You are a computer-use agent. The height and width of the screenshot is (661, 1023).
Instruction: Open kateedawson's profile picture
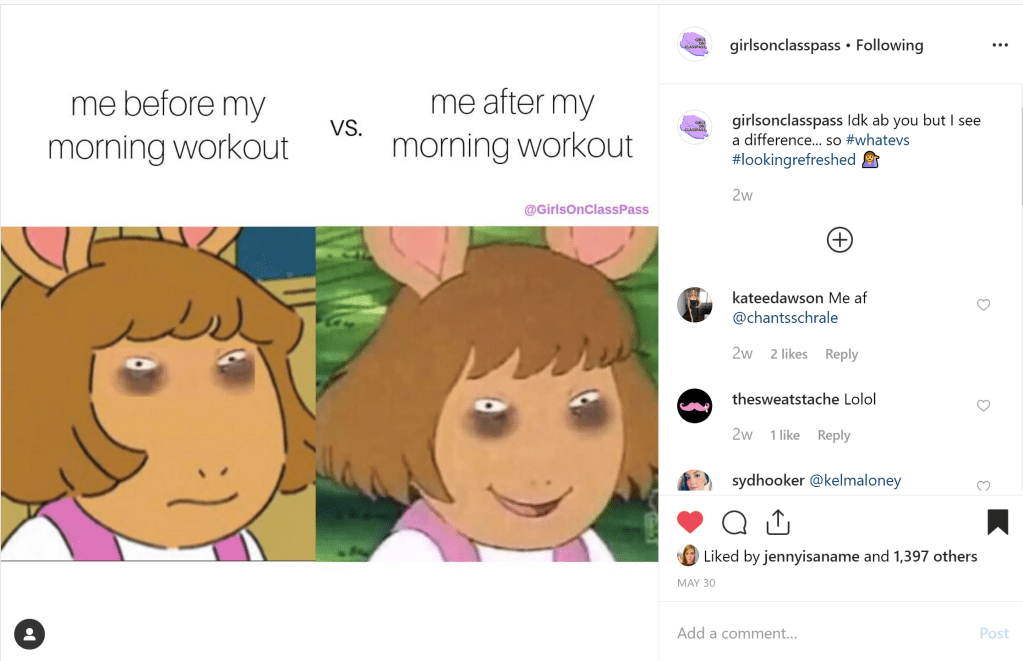pyautogui.click(x=695, y=305)
